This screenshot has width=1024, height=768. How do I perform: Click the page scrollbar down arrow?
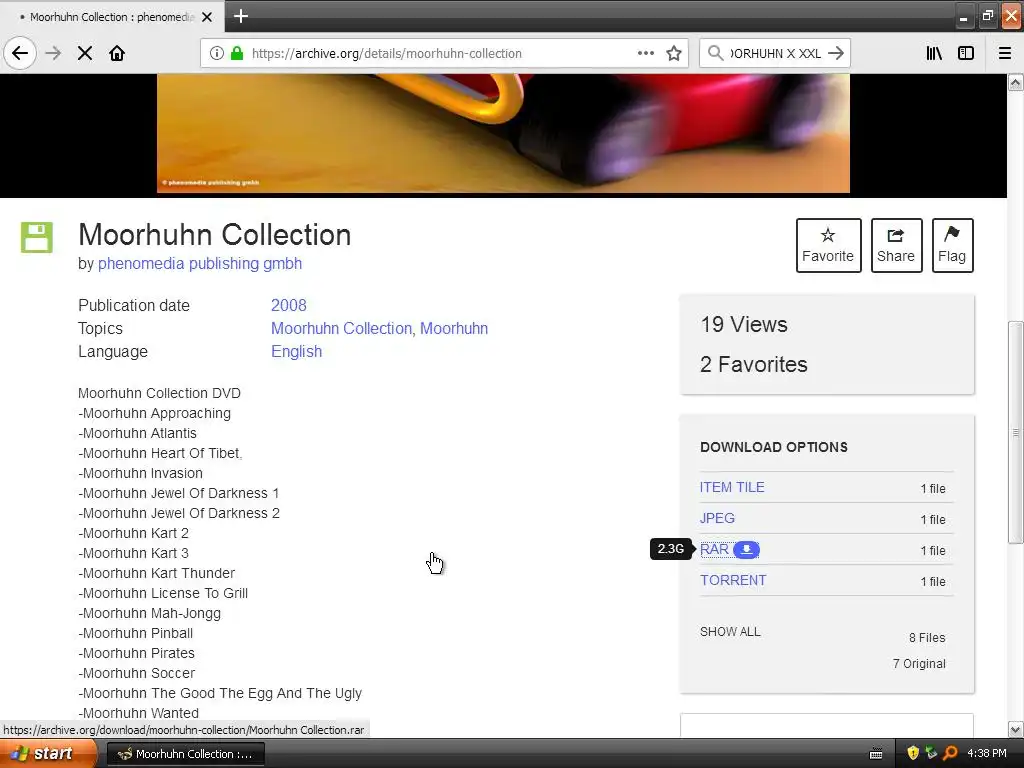pos(1016,729)
